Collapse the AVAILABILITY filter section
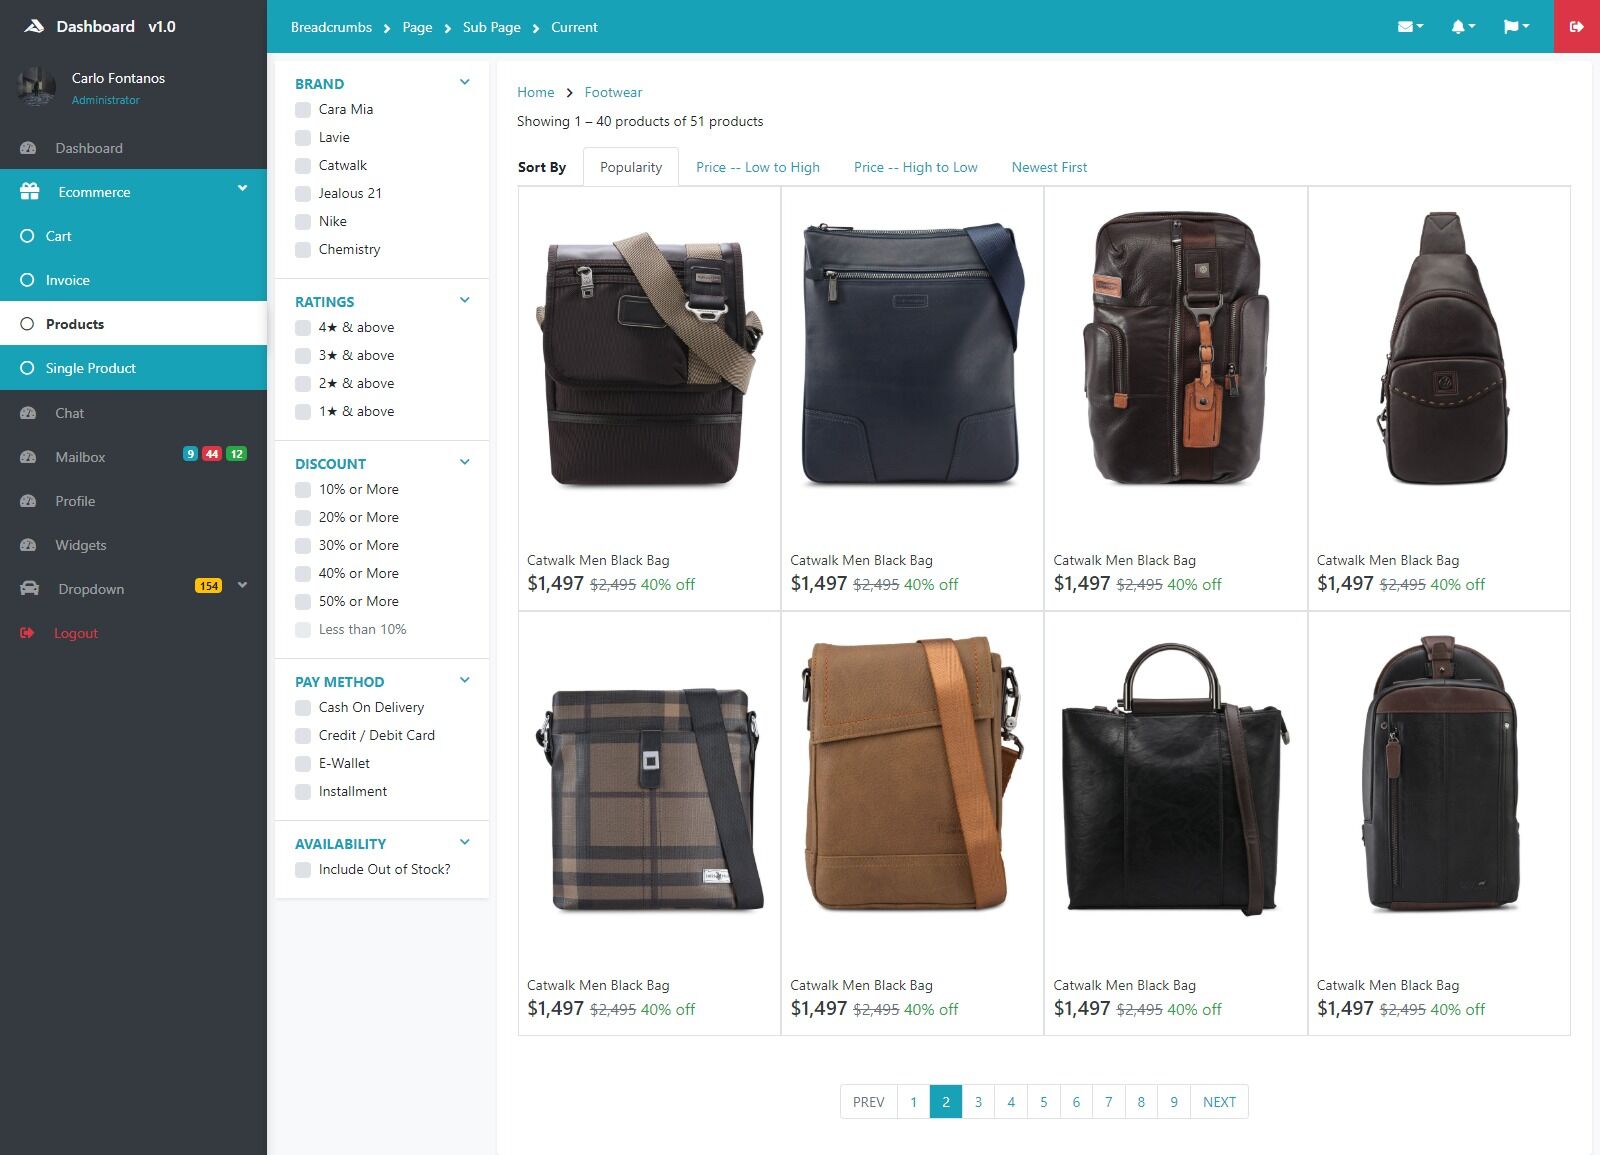Screen dimensions: 1600x1155 point(464,842)
